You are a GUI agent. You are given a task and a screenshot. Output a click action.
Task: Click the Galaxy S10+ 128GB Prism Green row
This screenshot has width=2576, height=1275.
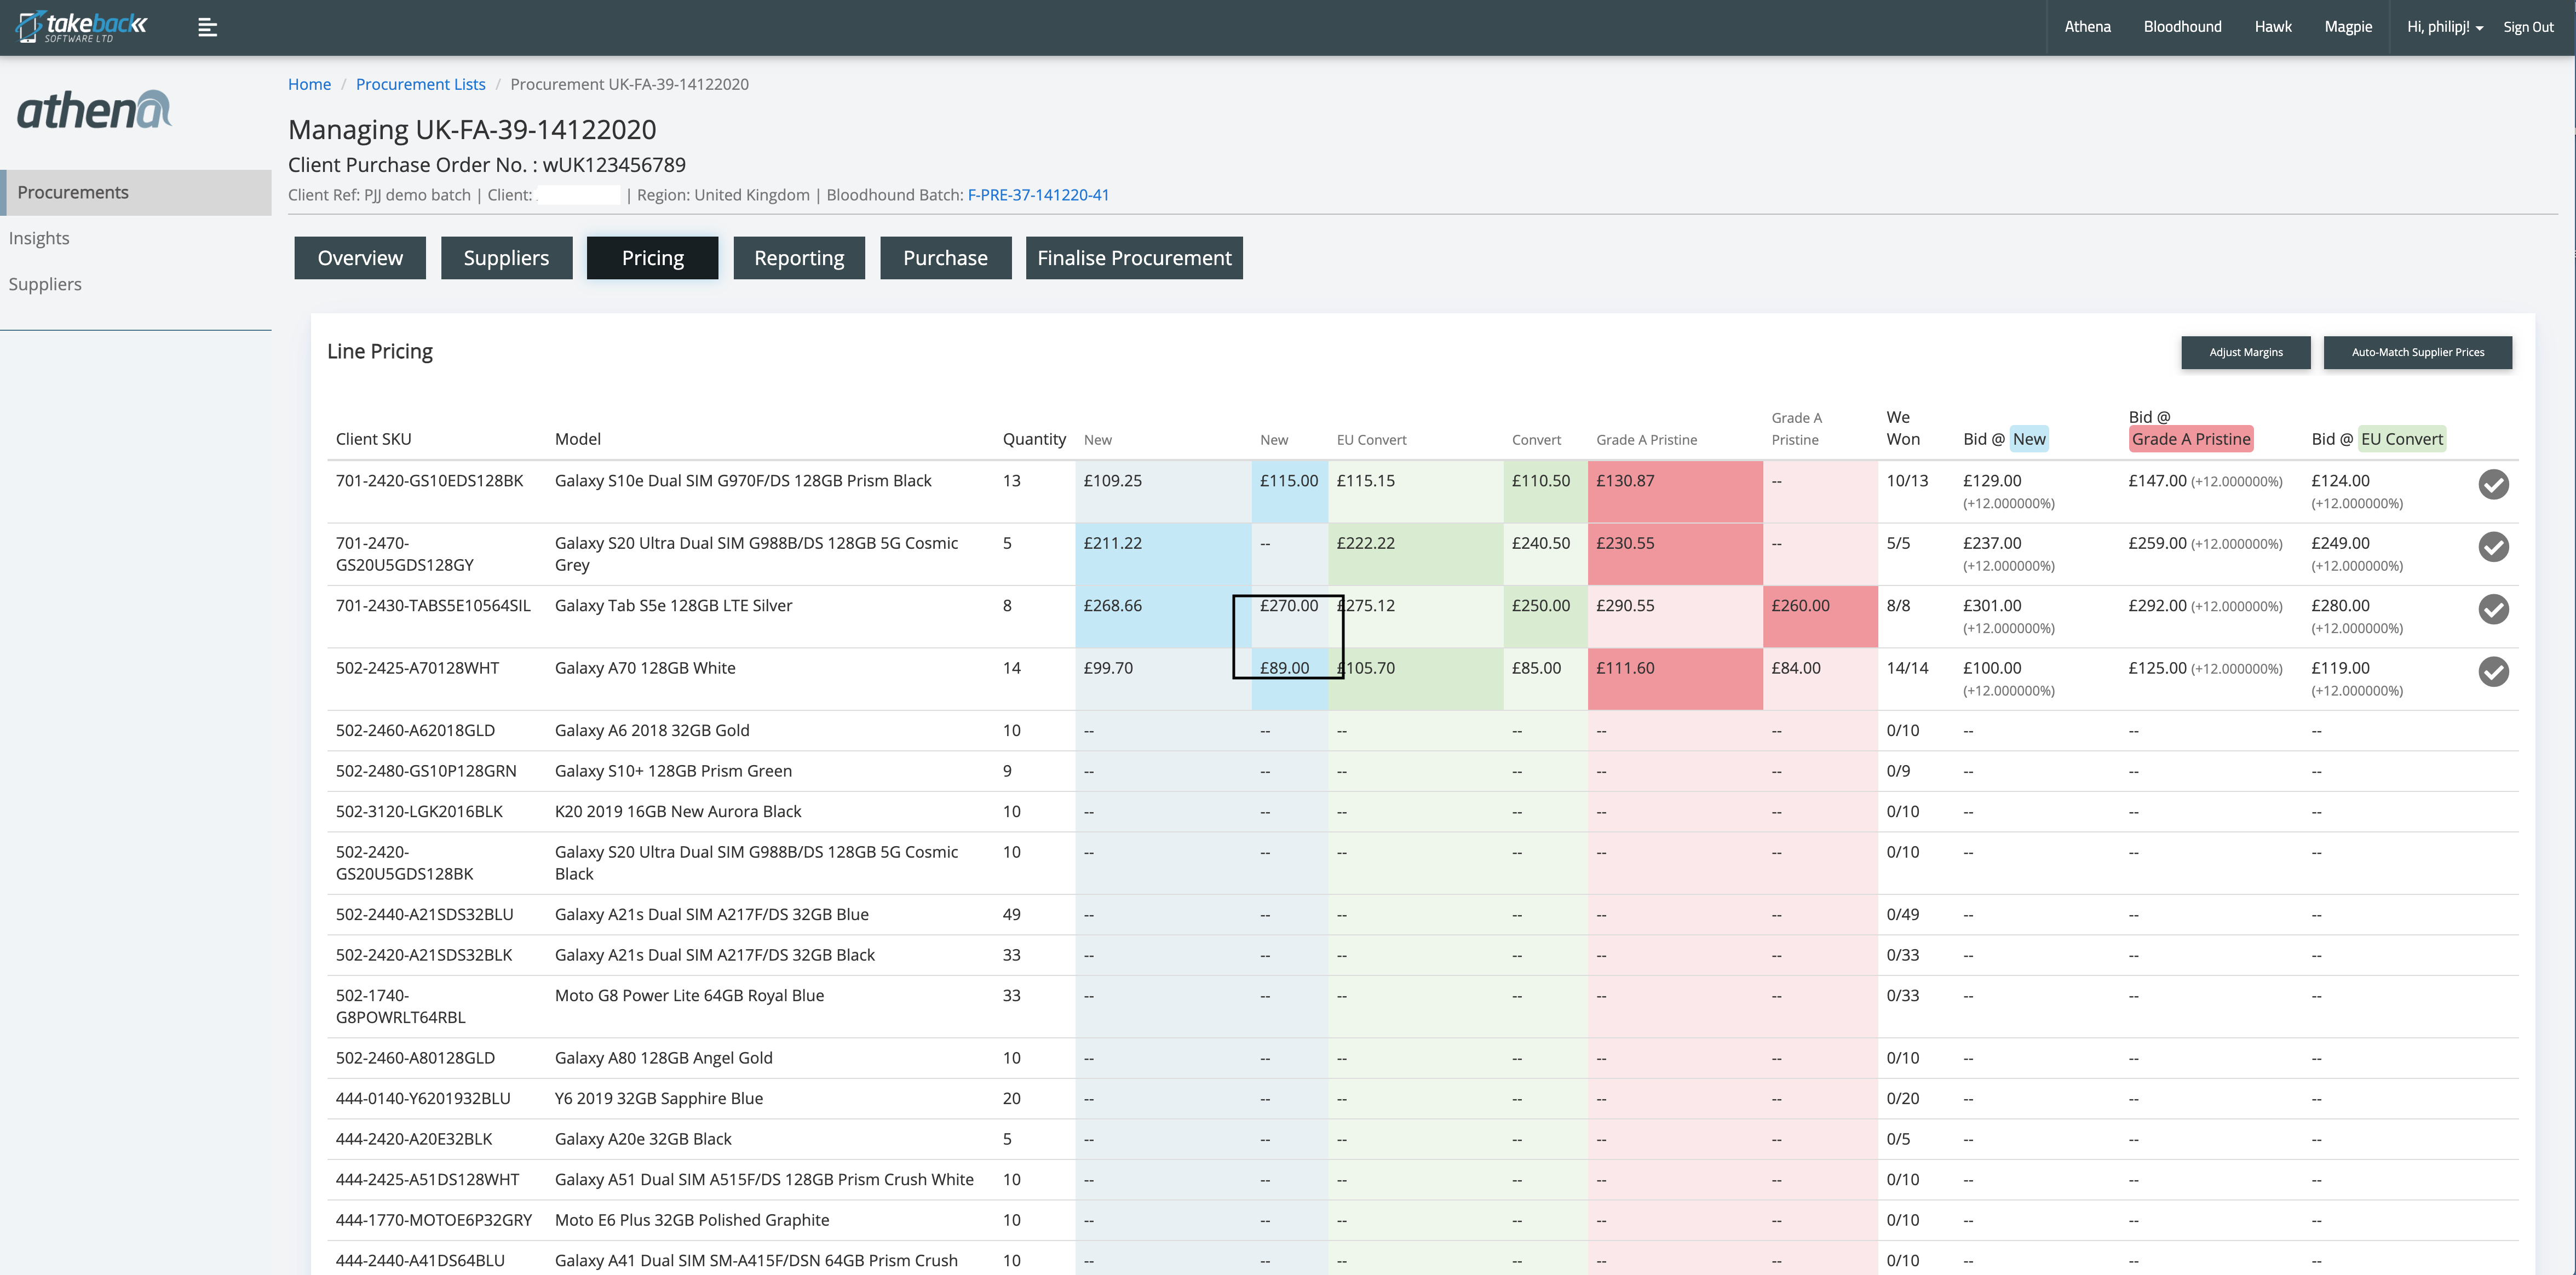pyautogui.click(x=1422, y=771)
